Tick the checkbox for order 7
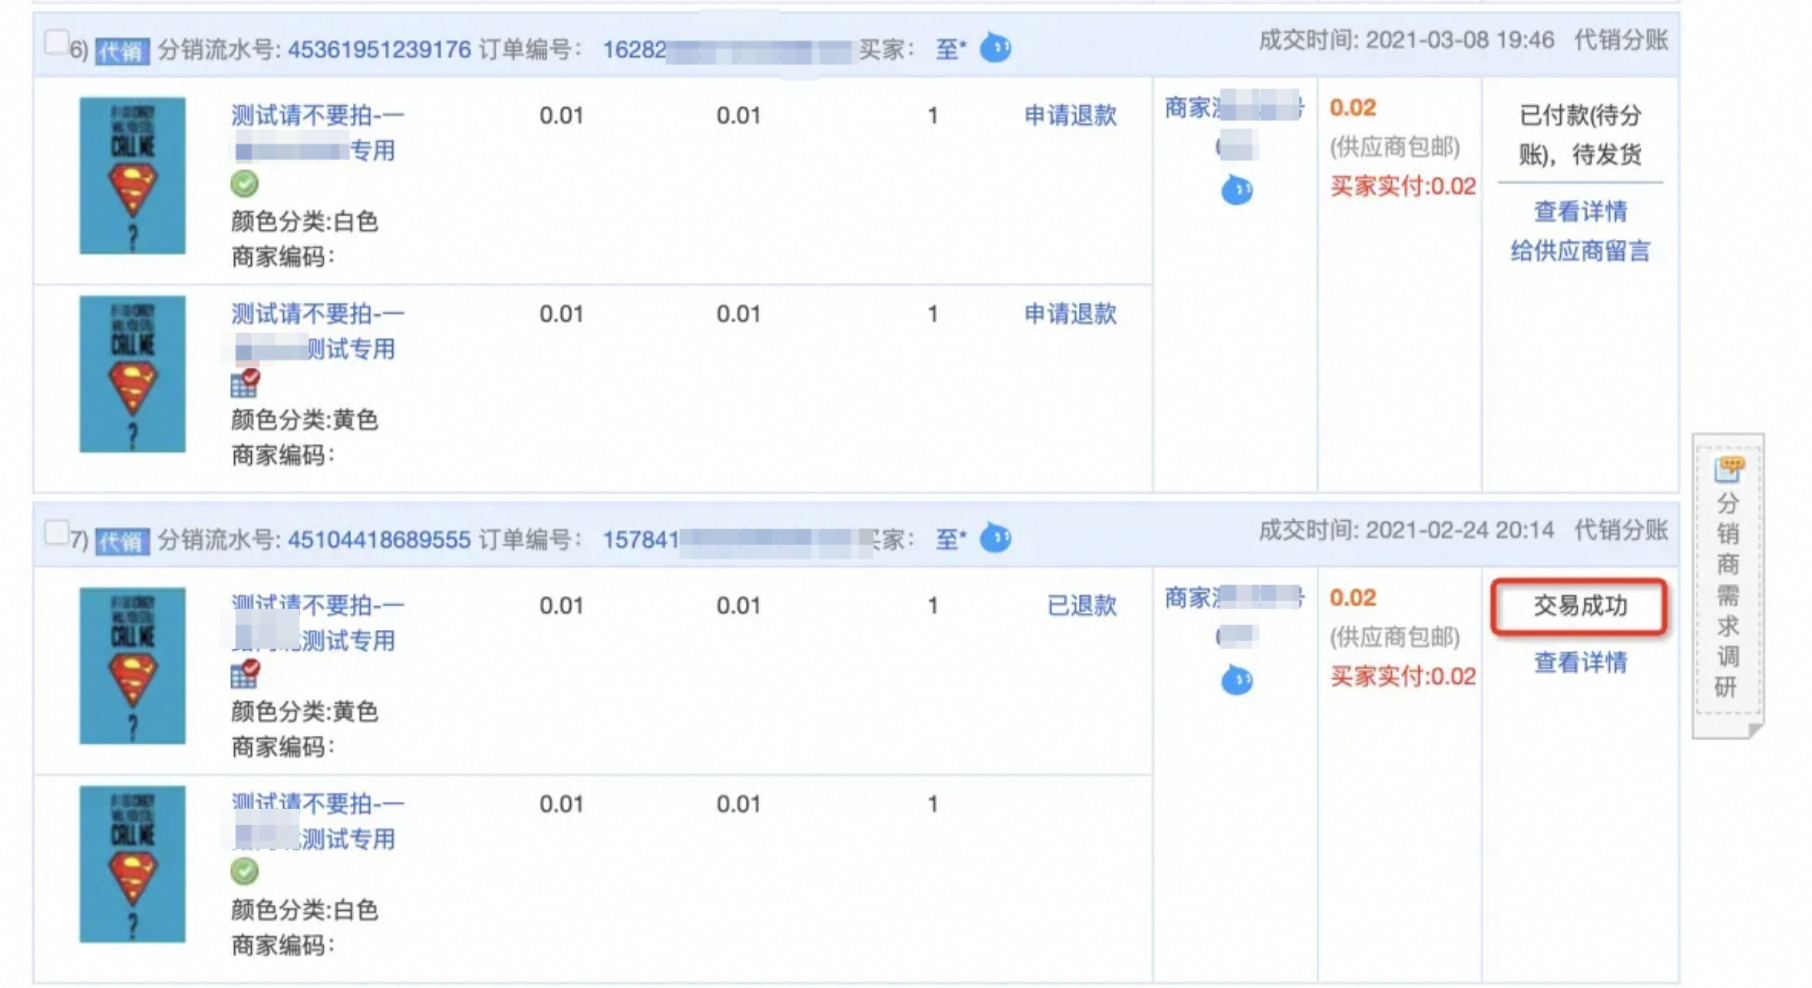 pyautogui.click(x=56, y=533)
